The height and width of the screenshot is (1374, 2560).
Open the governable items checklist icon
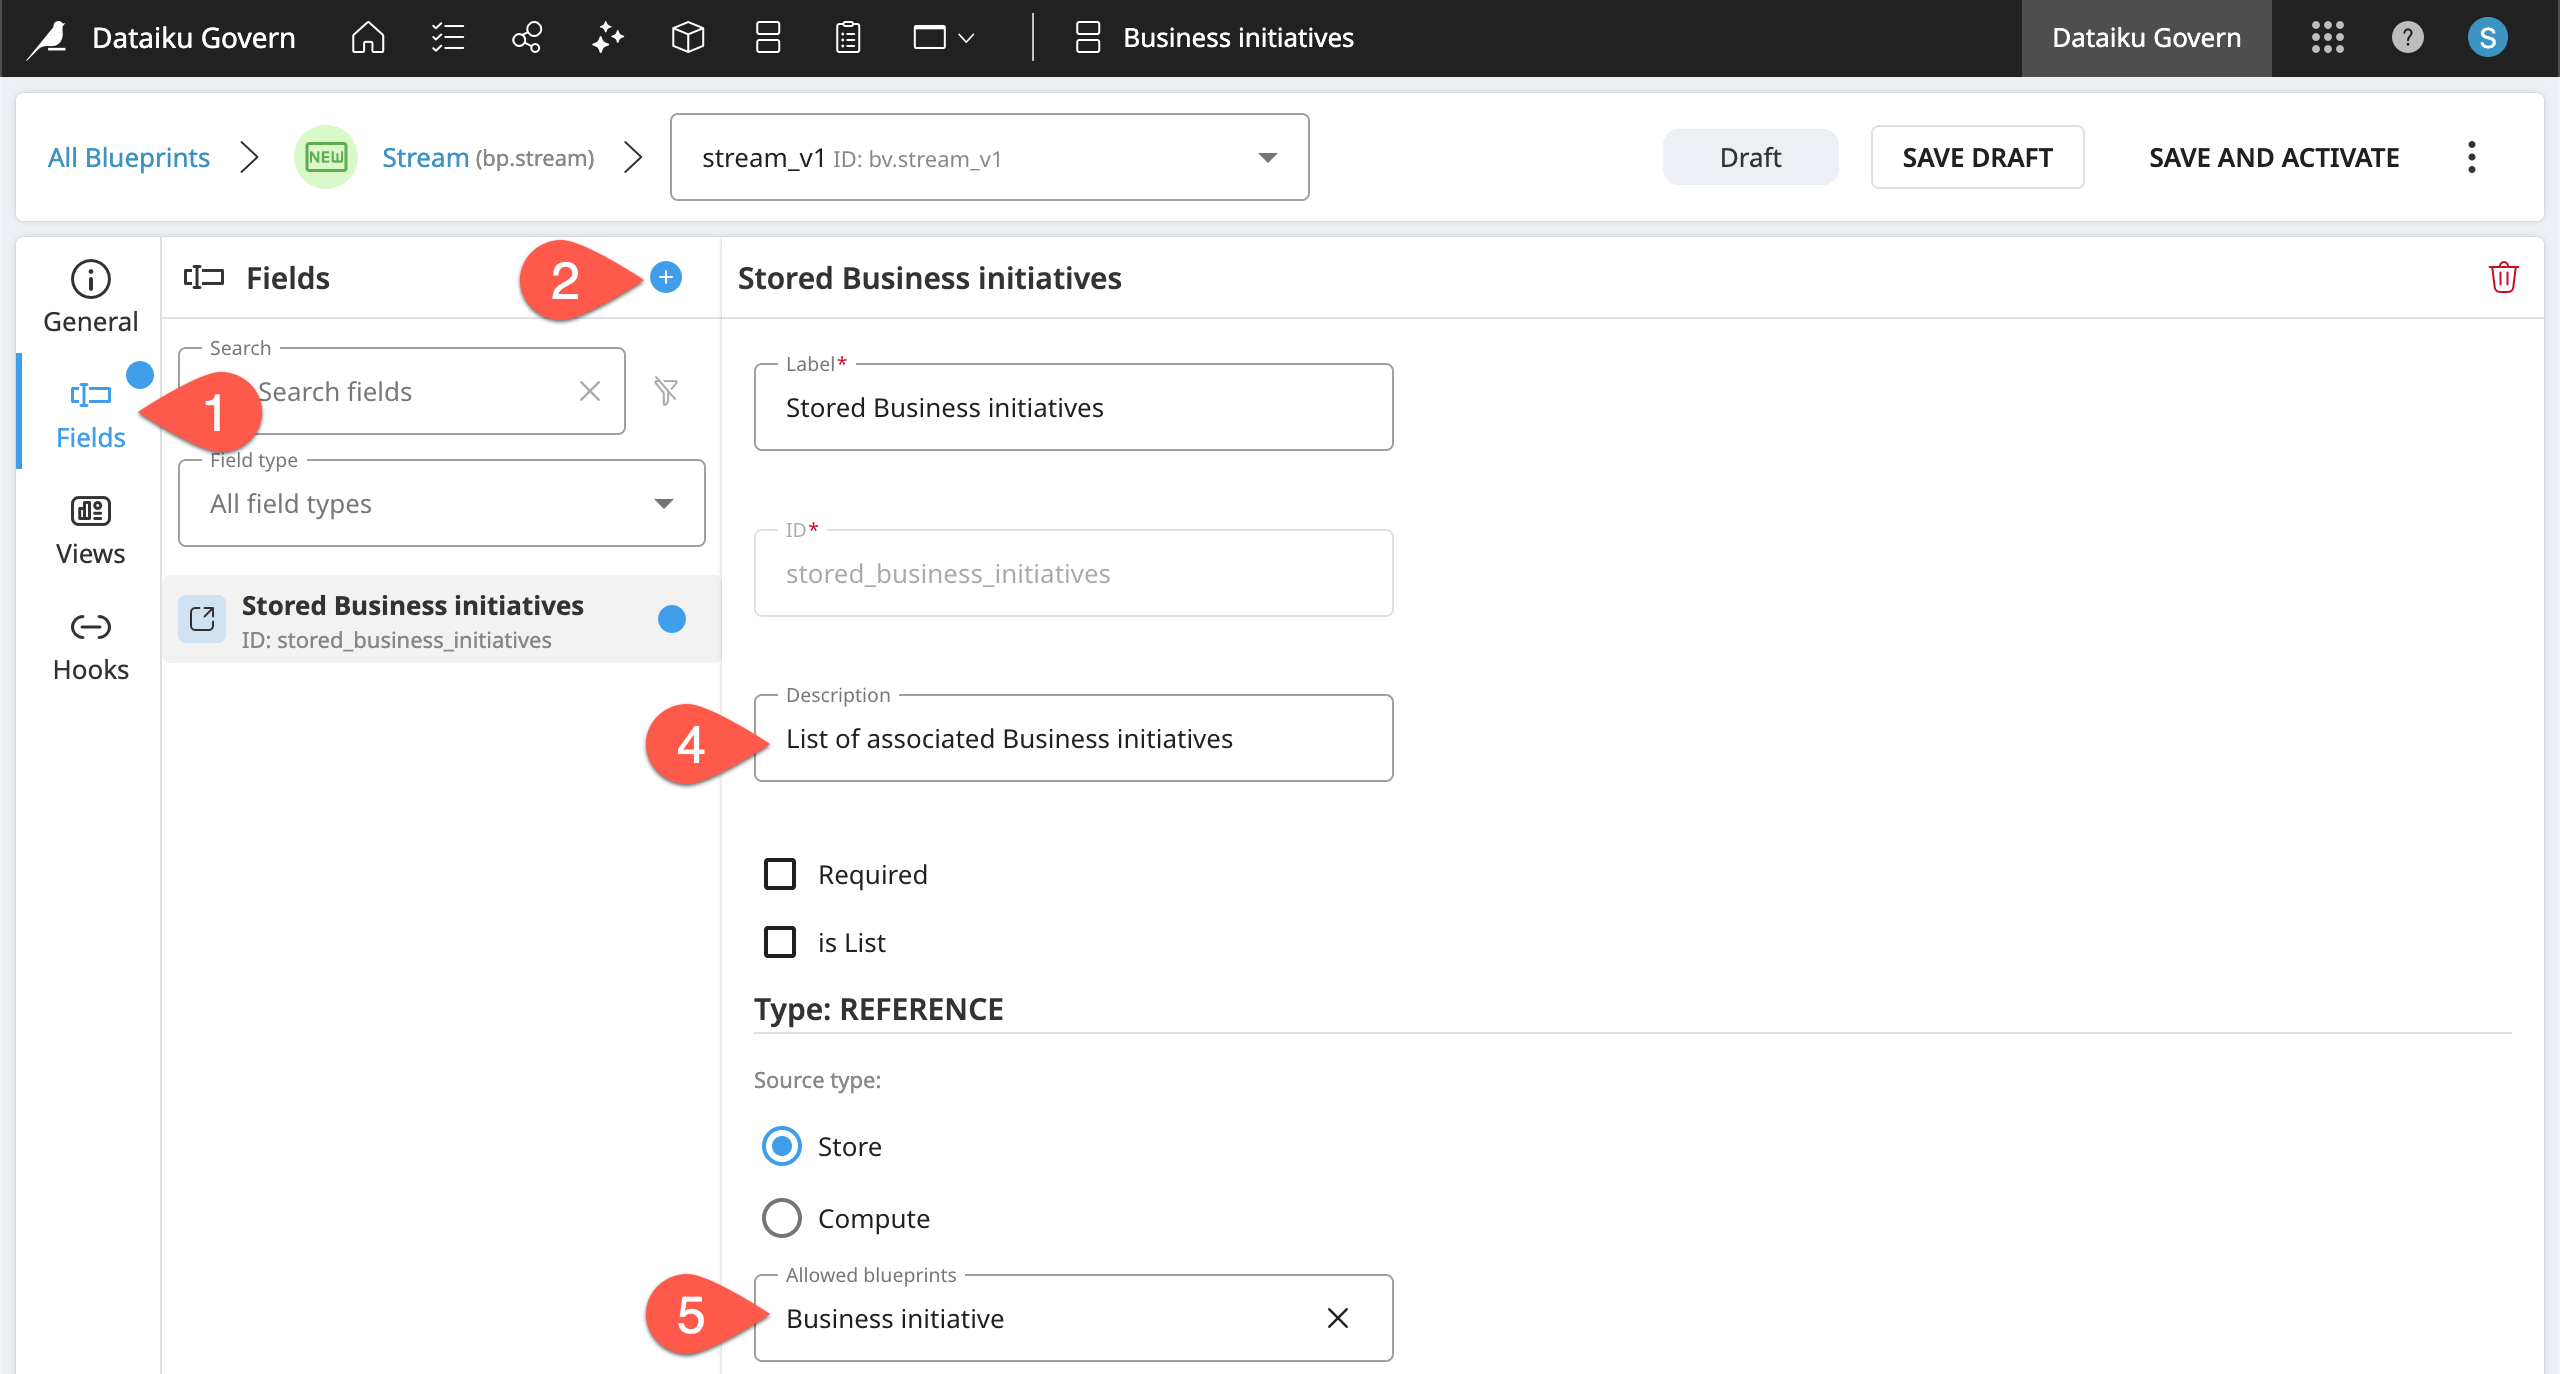(448, 38)
